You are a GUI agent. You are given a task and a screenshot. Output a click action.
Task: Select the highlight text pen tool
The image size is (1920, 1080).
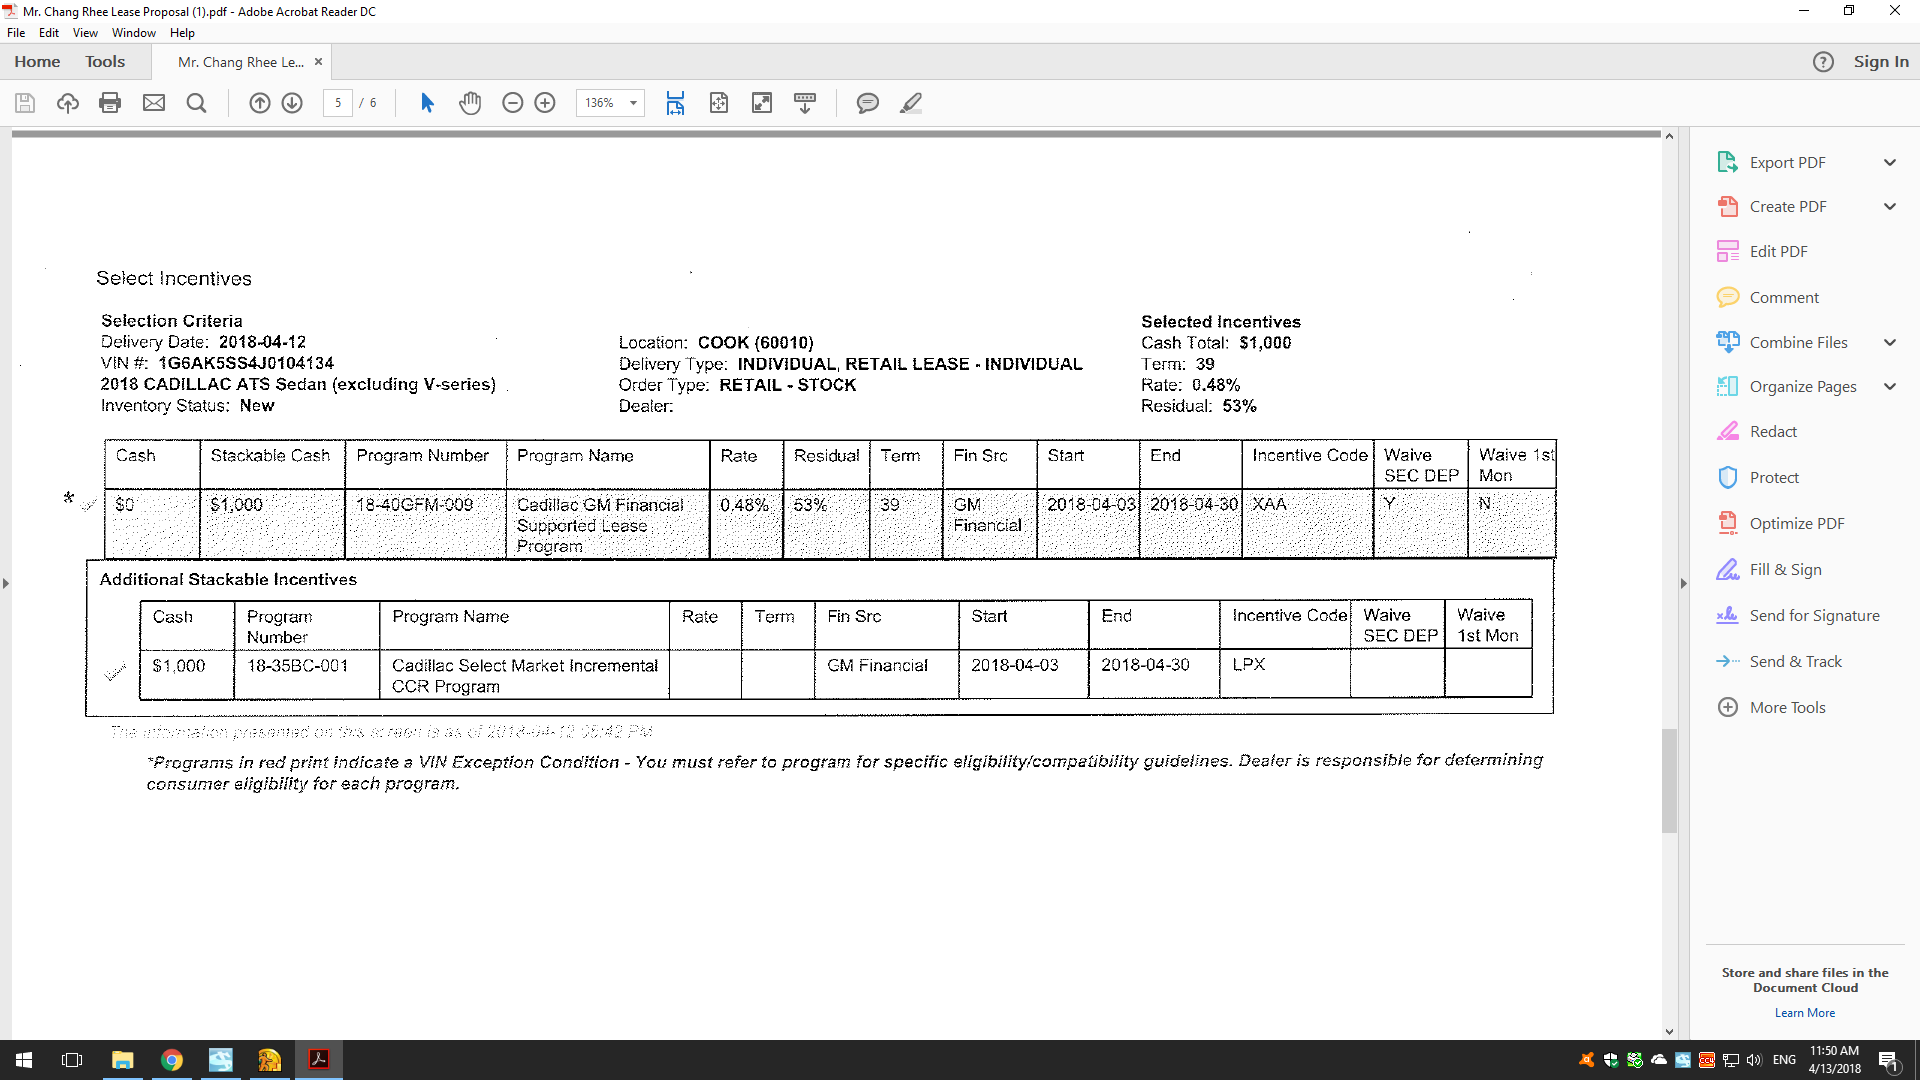(x=911, y=103)
